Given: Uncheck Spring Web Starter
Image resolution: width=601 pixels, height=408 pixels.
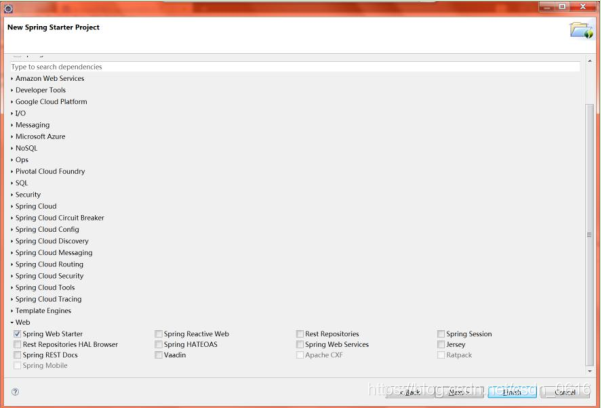Looking at the screenshot, I should 17,334.
